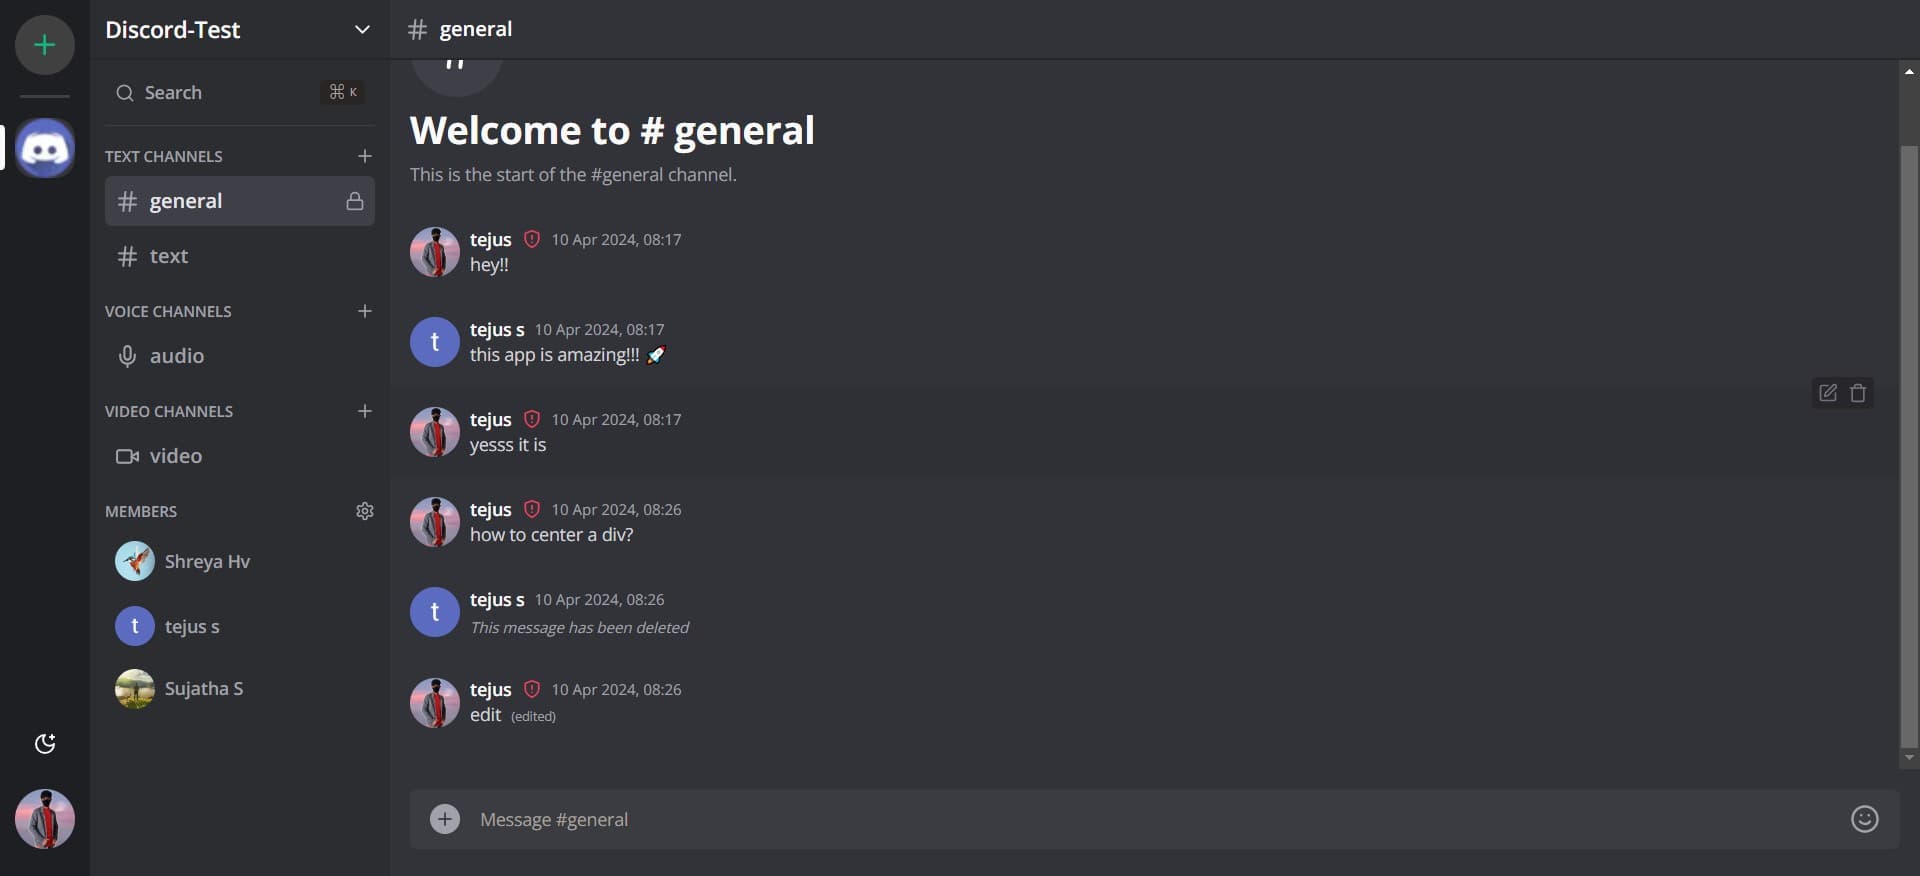Image resolution: width=1920 pixels, height=876 pixels.
Task: Delete the 'yesss it is' message
Action: (x=1858, y=393)
